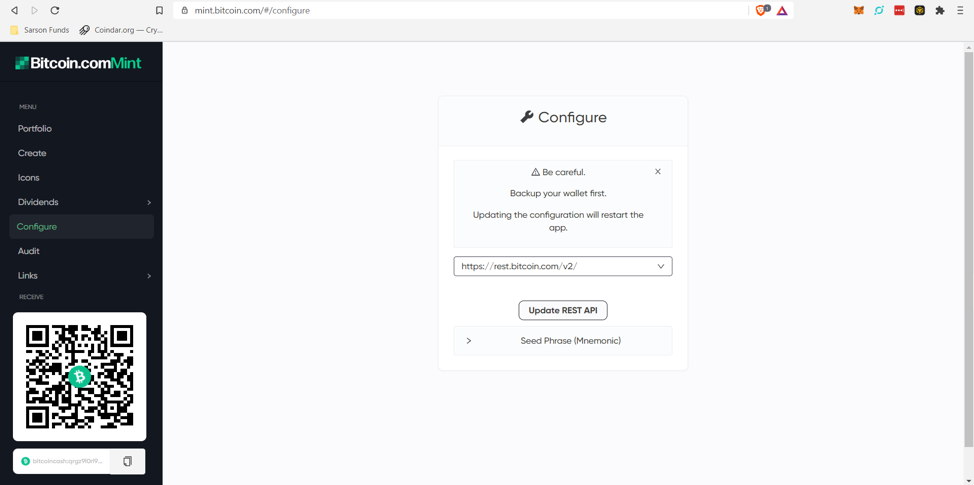
Task: Copy the Bitcoin Cash wallet address
Action: (x=127, y=461)
